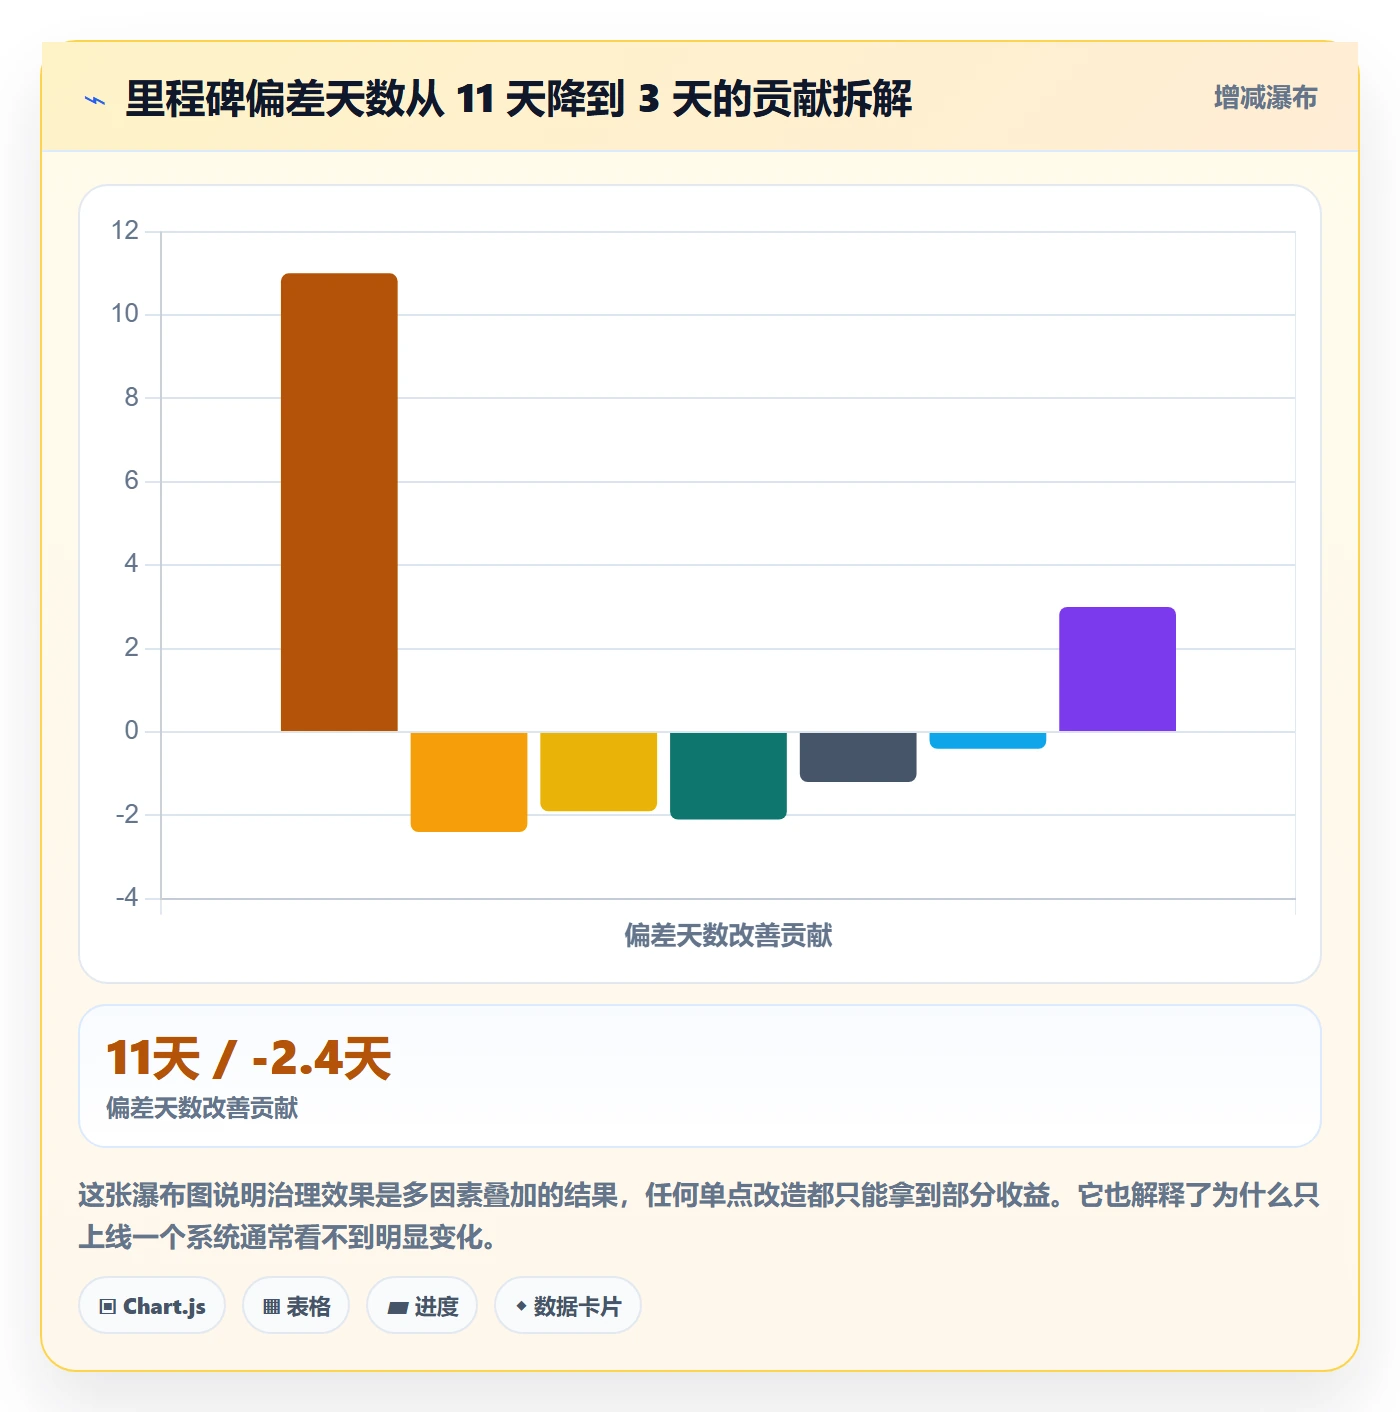
Task: Click the description paragraph starting 这张瀑布图
Action: [699, 1216]
